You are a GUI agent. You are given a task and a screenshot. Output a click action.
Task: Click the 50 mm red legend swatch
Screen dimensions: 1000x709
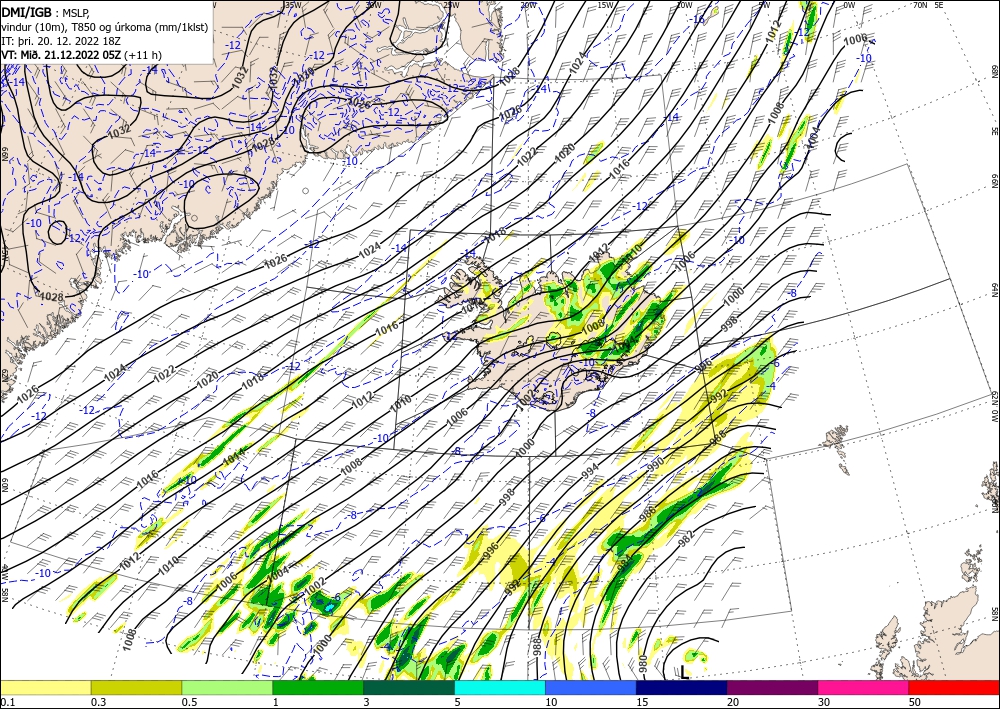tap(954, 687)
